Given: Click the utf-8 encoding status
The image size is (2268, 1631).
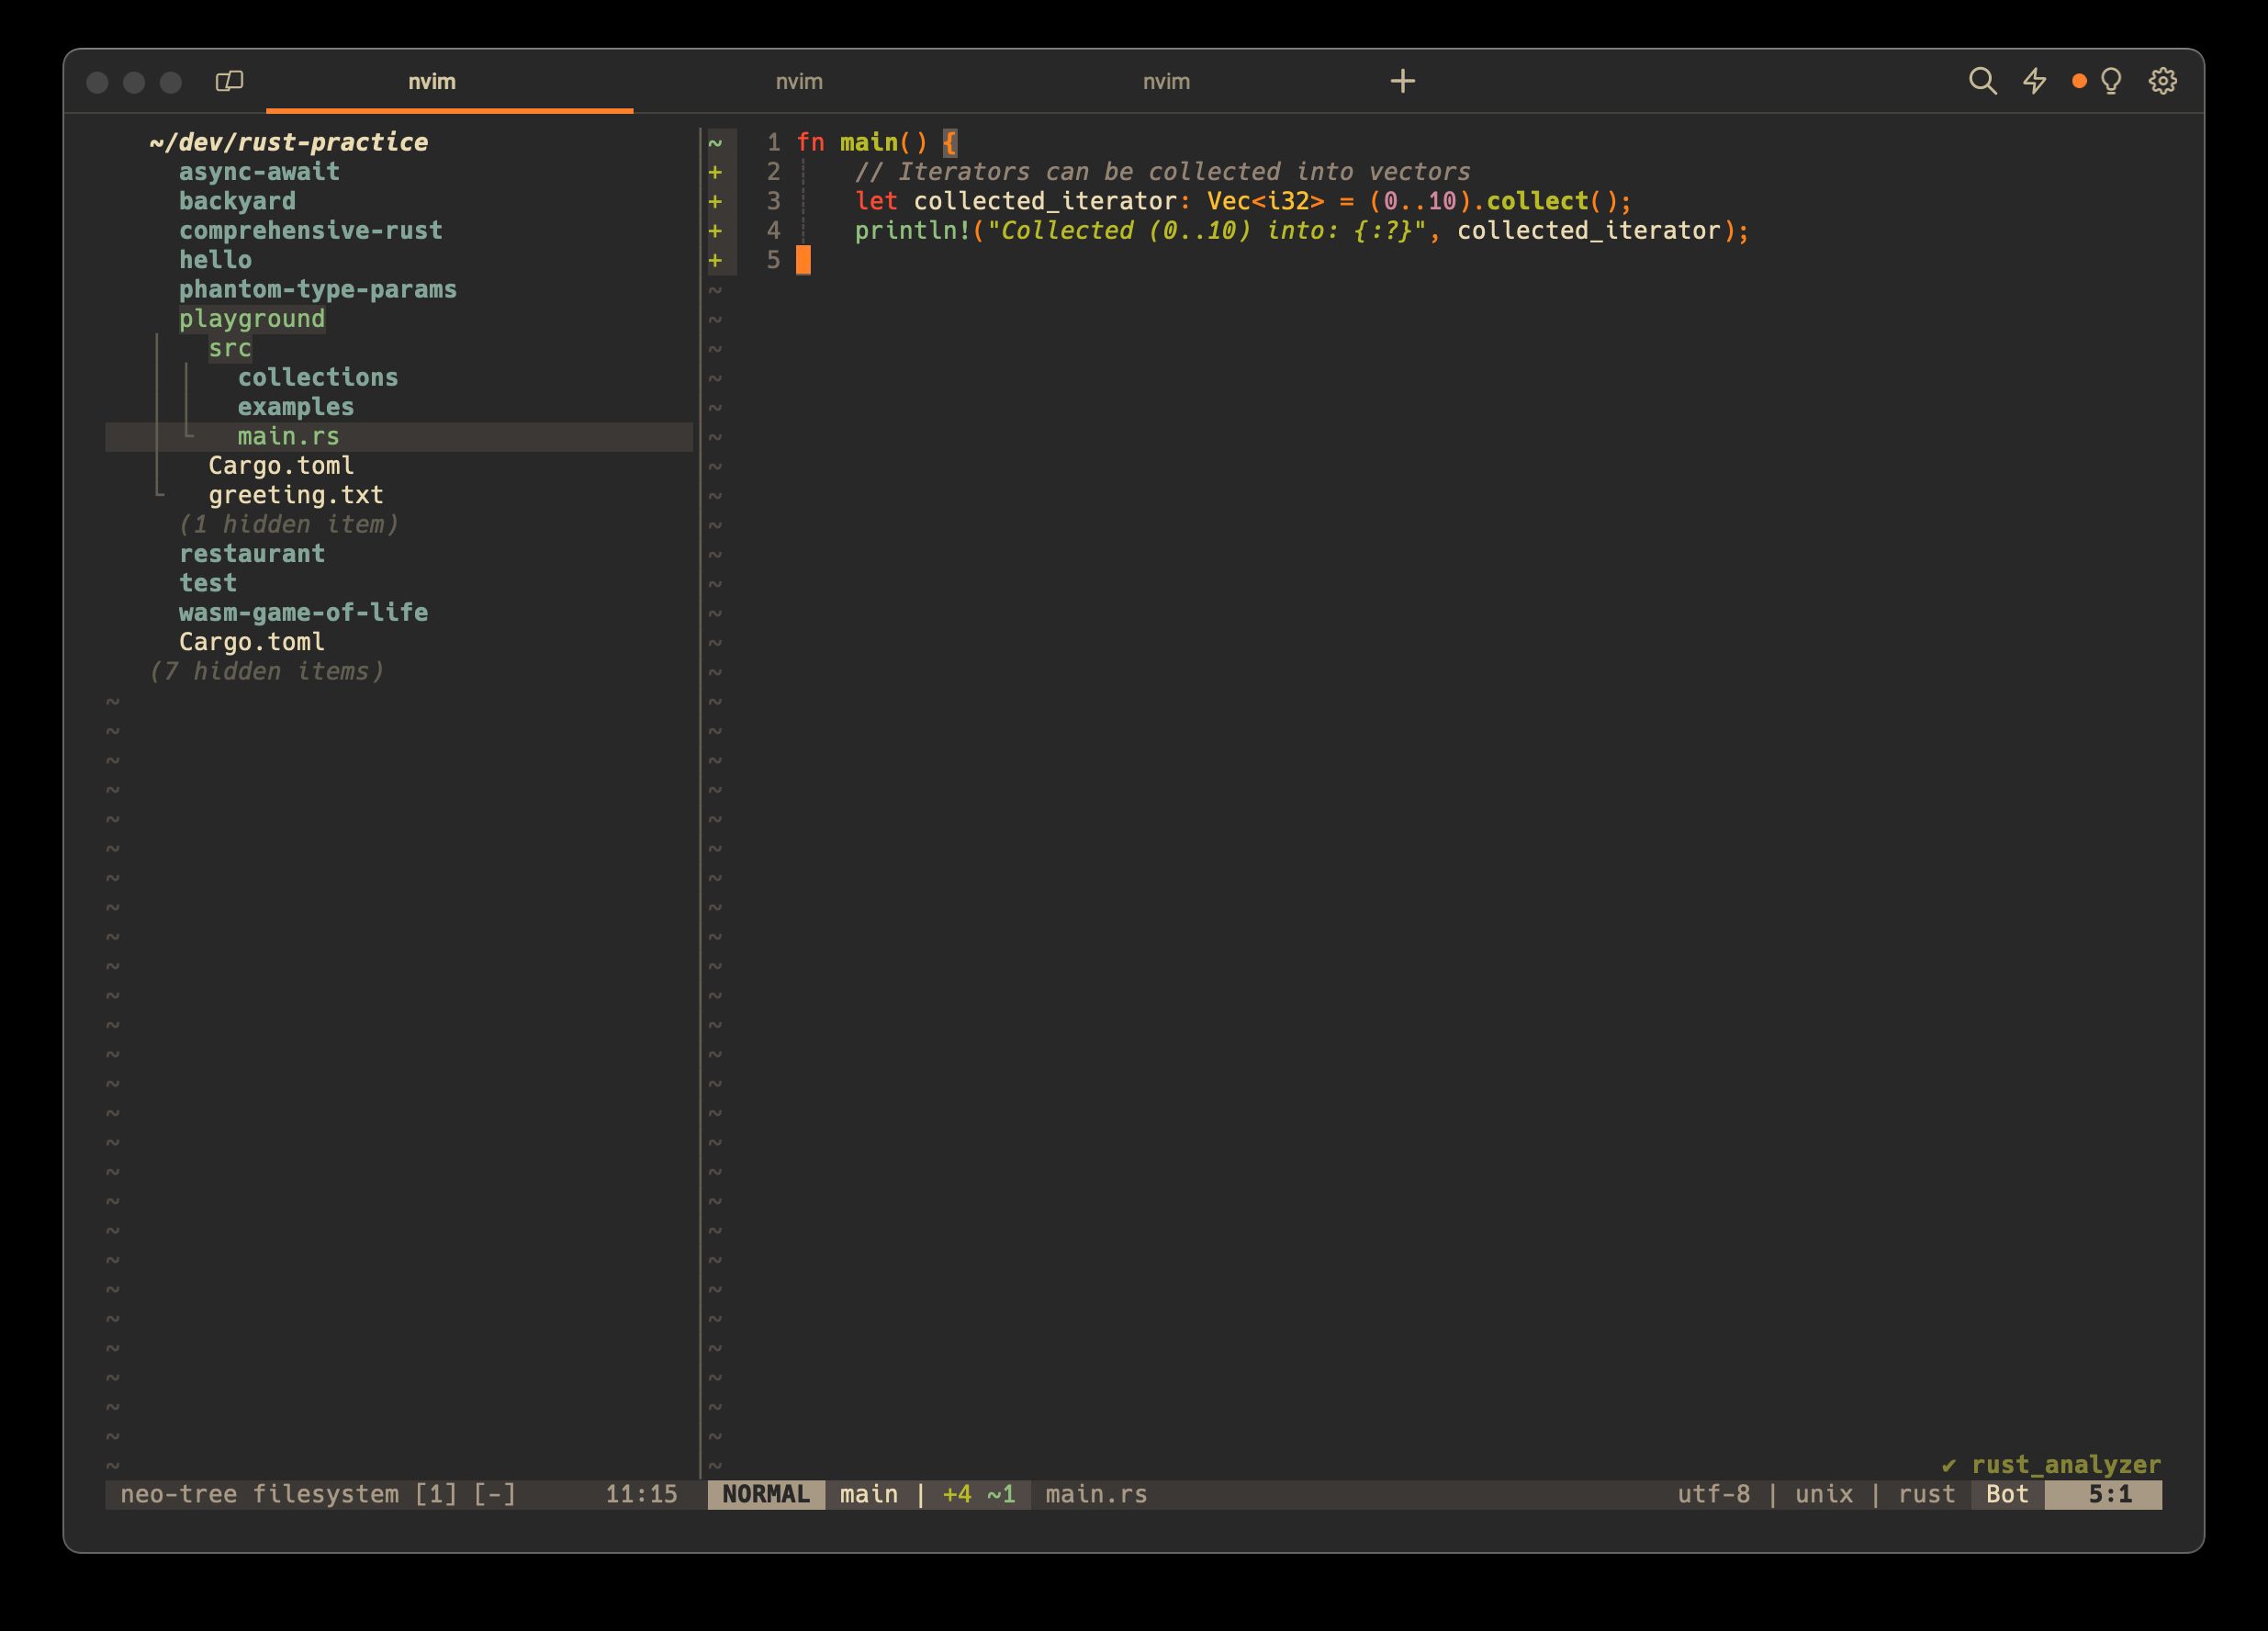Looking at the screenshot, I should 1713,1494.
